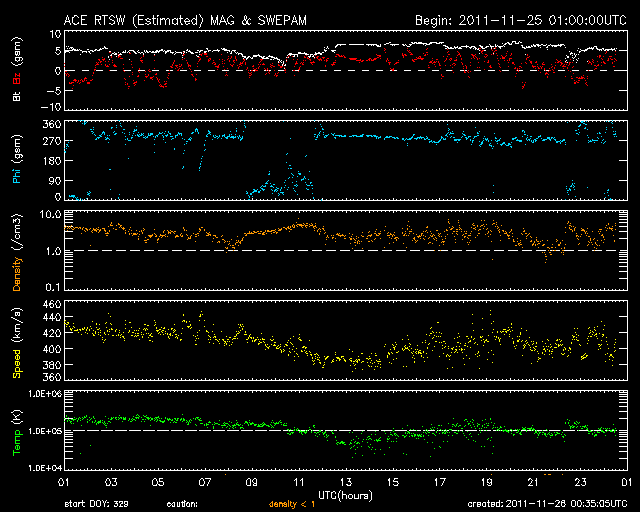Click the start DOY: 329 text
640x512 pixels.
click(x=96, y=505)
